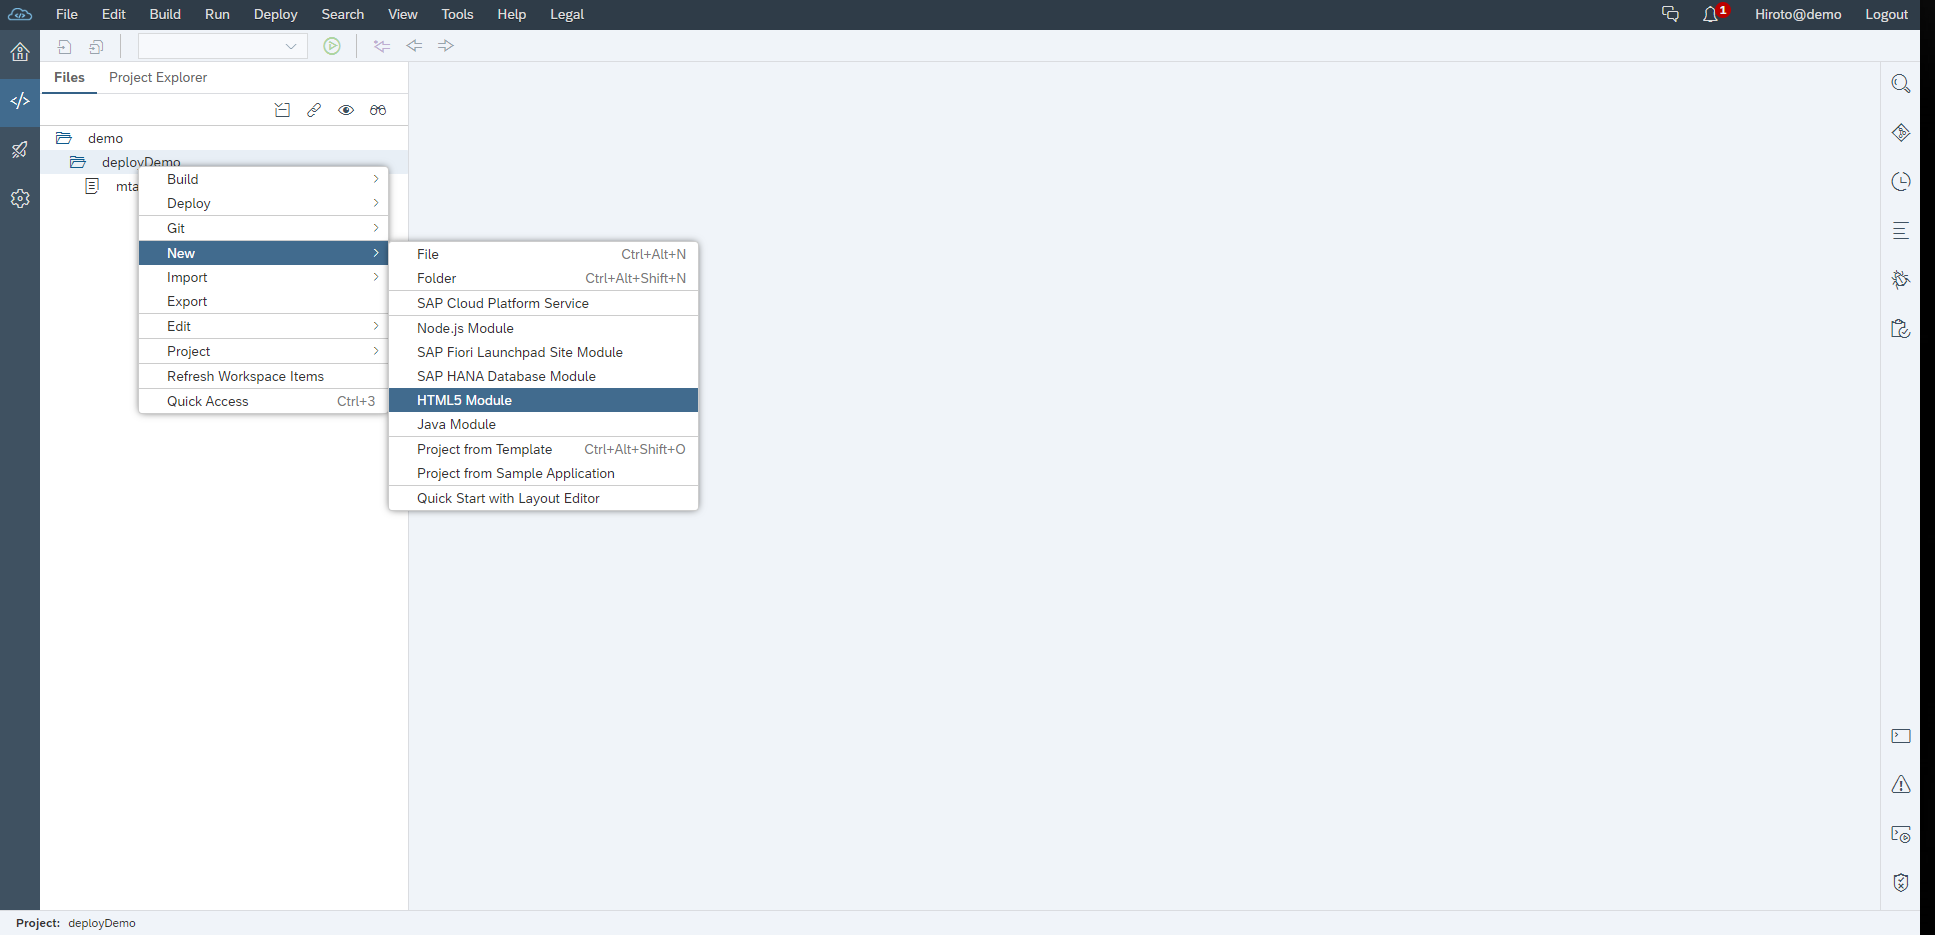Open the Legal menu
This screenshot has width=1935, height=935.
click(567, 14)
